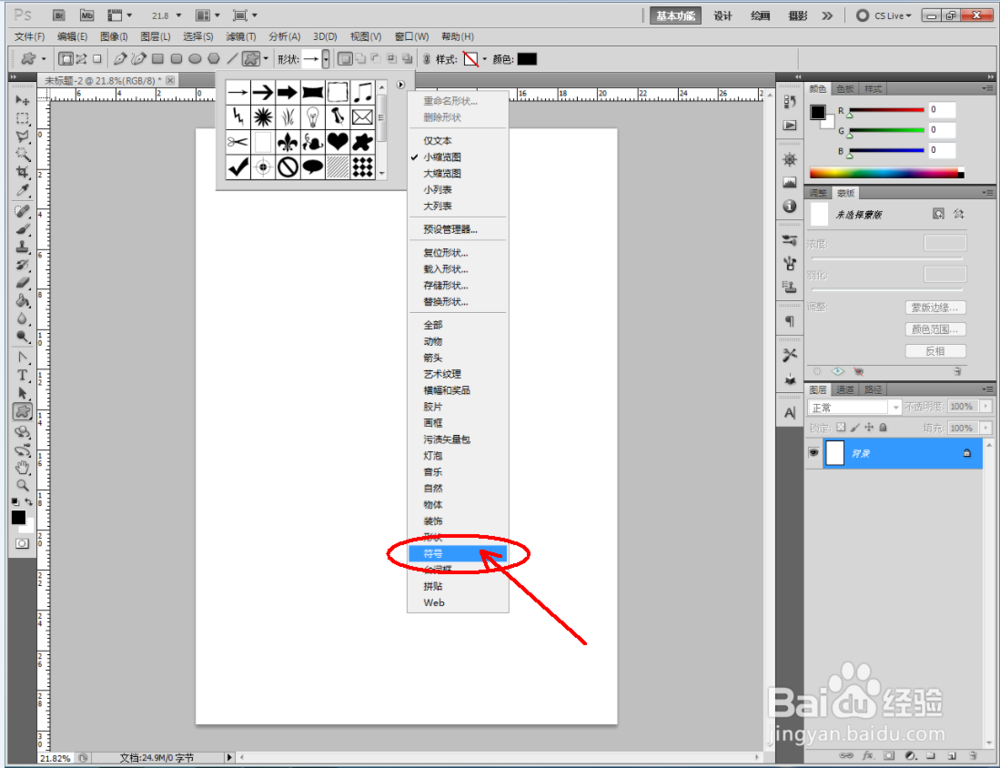Choose the Line shape in options bar
Image resolution: width=1000 pixels, height=768 pixels.
pyautogui.click(x=232, y=59)
